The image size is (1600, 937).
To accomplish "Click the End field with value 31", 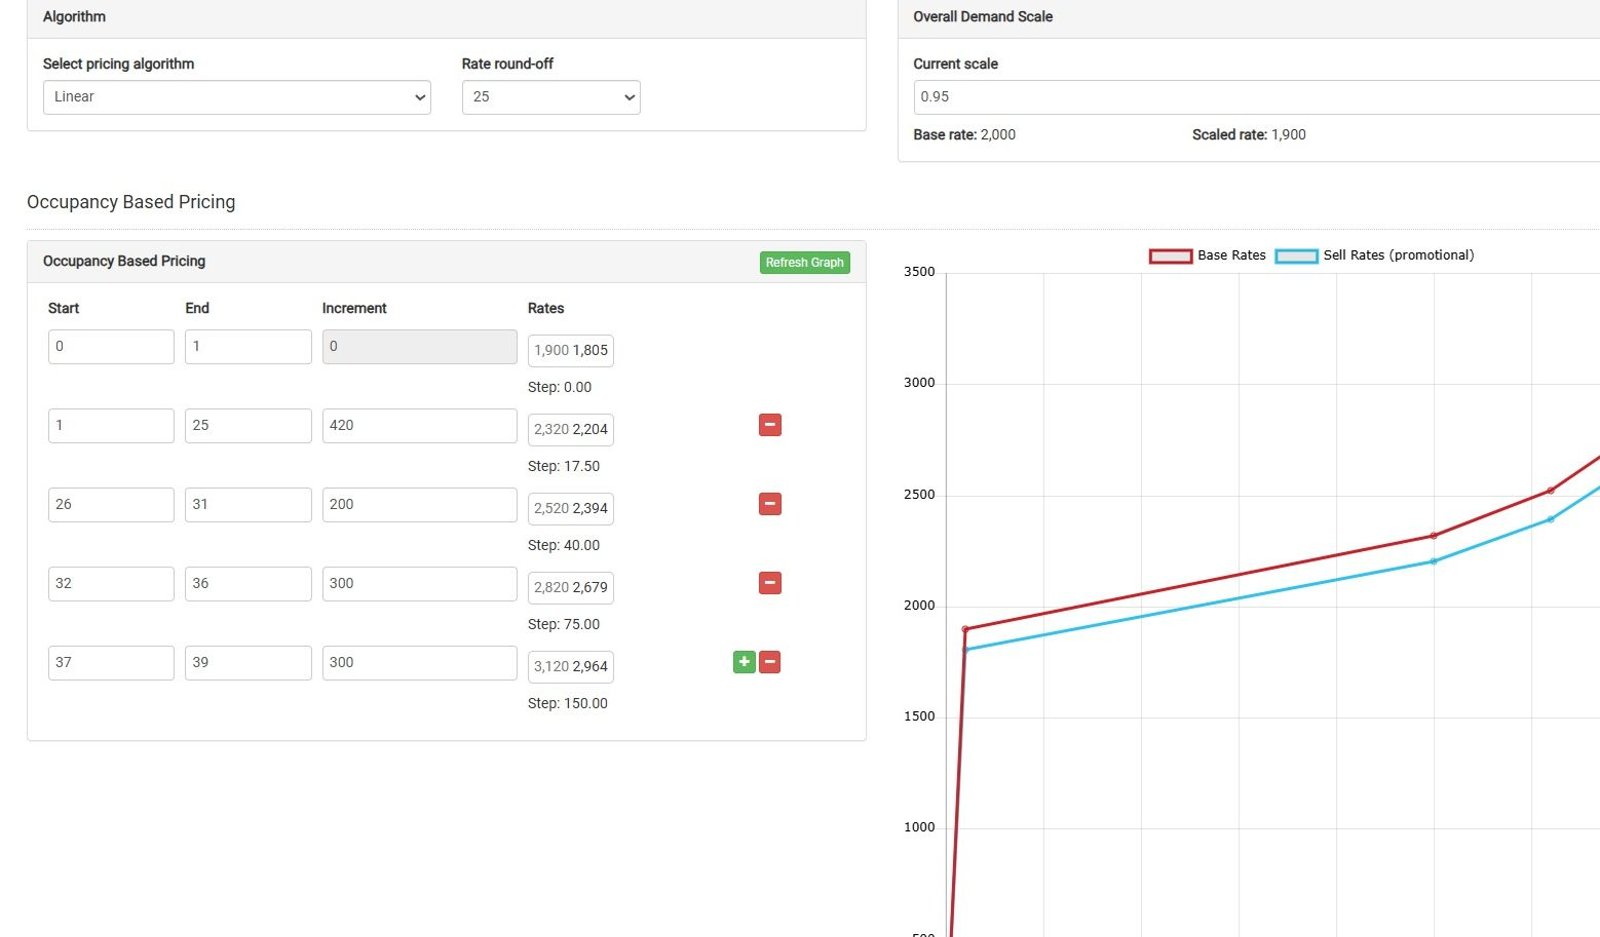I will 248,504.
